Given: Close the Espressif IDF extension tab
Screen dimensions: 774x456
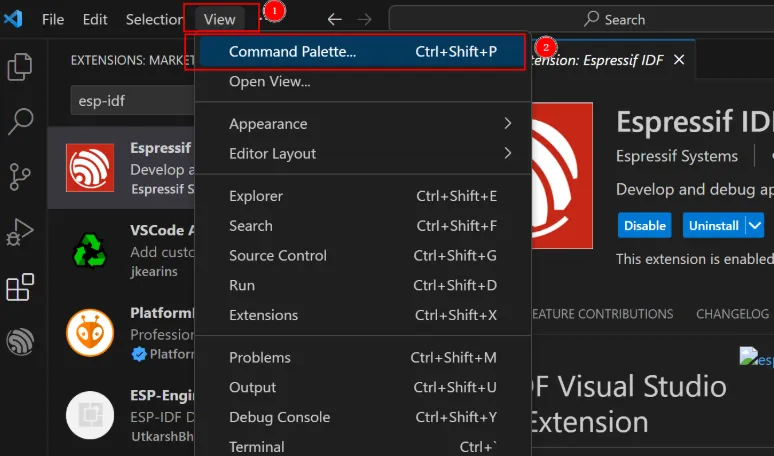Looking at the screenshot, I should (x=679, y=60).
